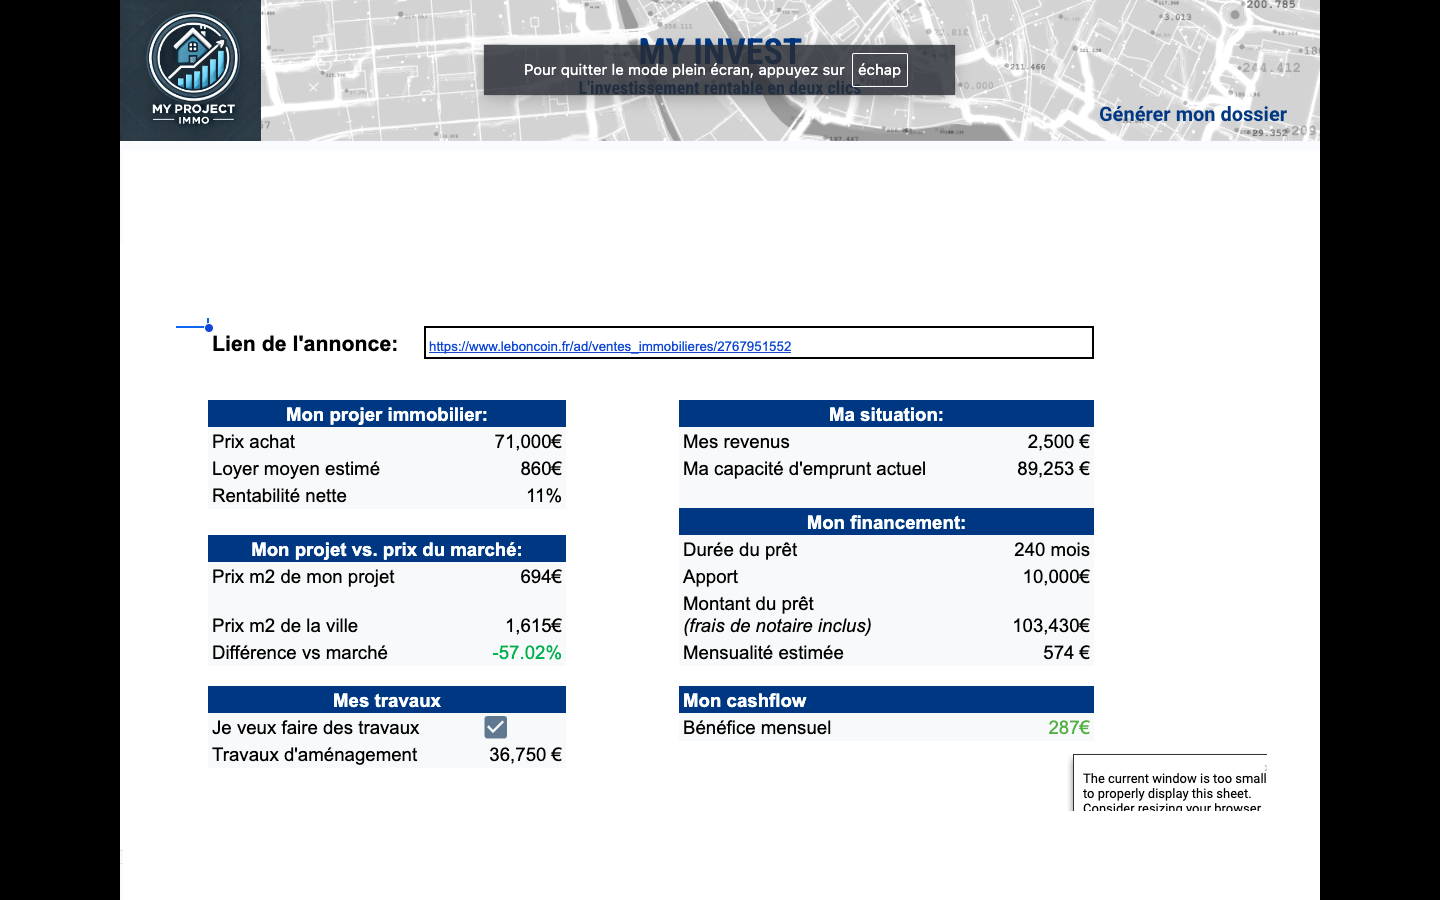Image resolution: width=1440 pixels, height=900 pixels.
Task: Select Prix m2 de mon projet value 694€
Action: pos(541,576)
